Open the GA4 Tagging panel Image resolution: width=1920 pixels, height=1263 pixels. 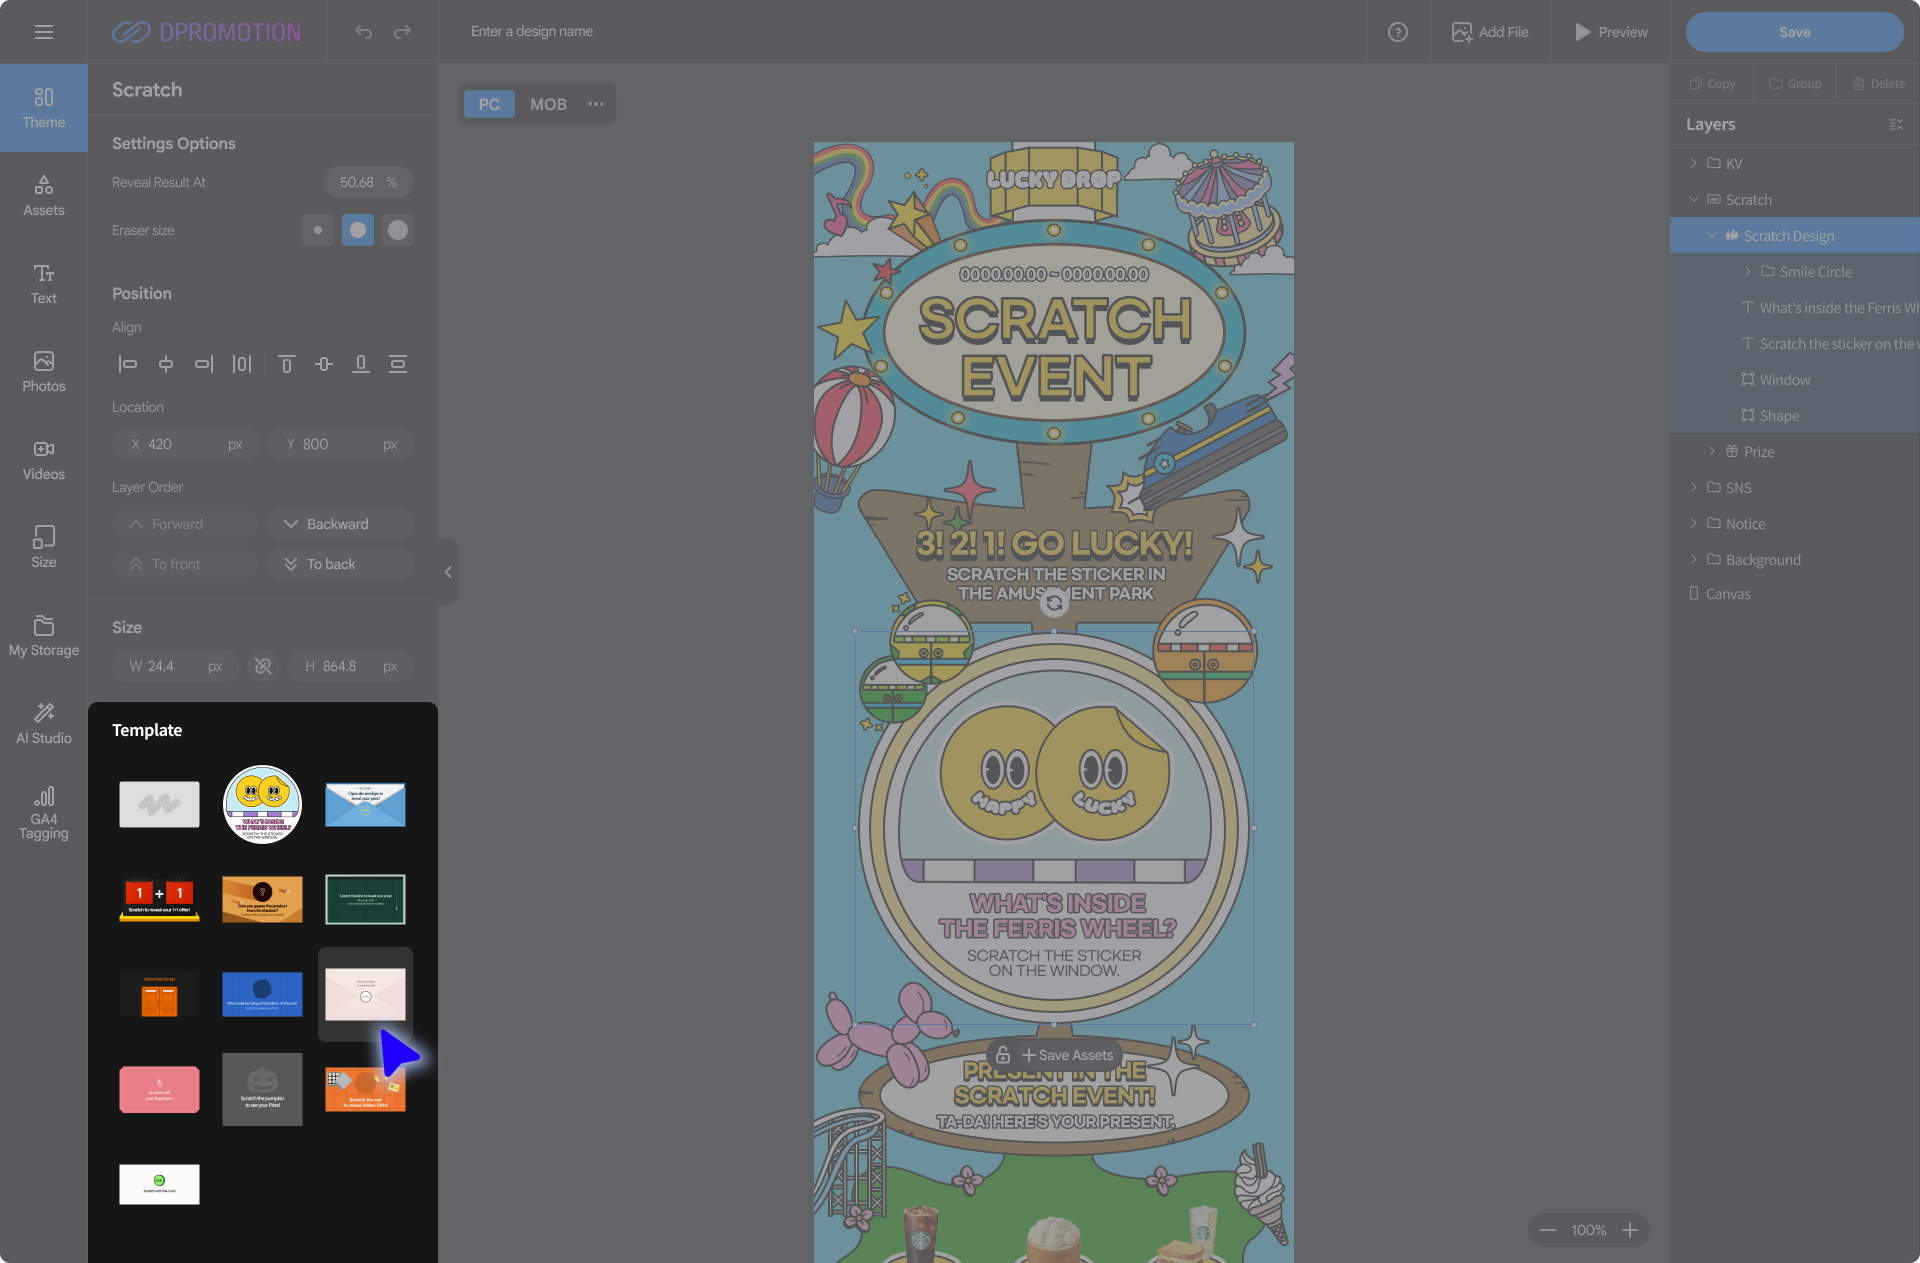pyautogui.click(x=44, y=812)
